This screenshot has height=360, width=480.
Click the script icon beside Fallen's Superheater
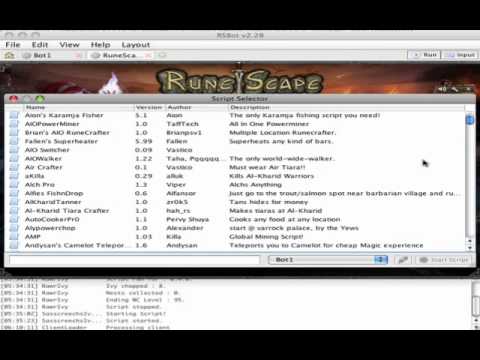pyautogui.click(x=14, y=141)
